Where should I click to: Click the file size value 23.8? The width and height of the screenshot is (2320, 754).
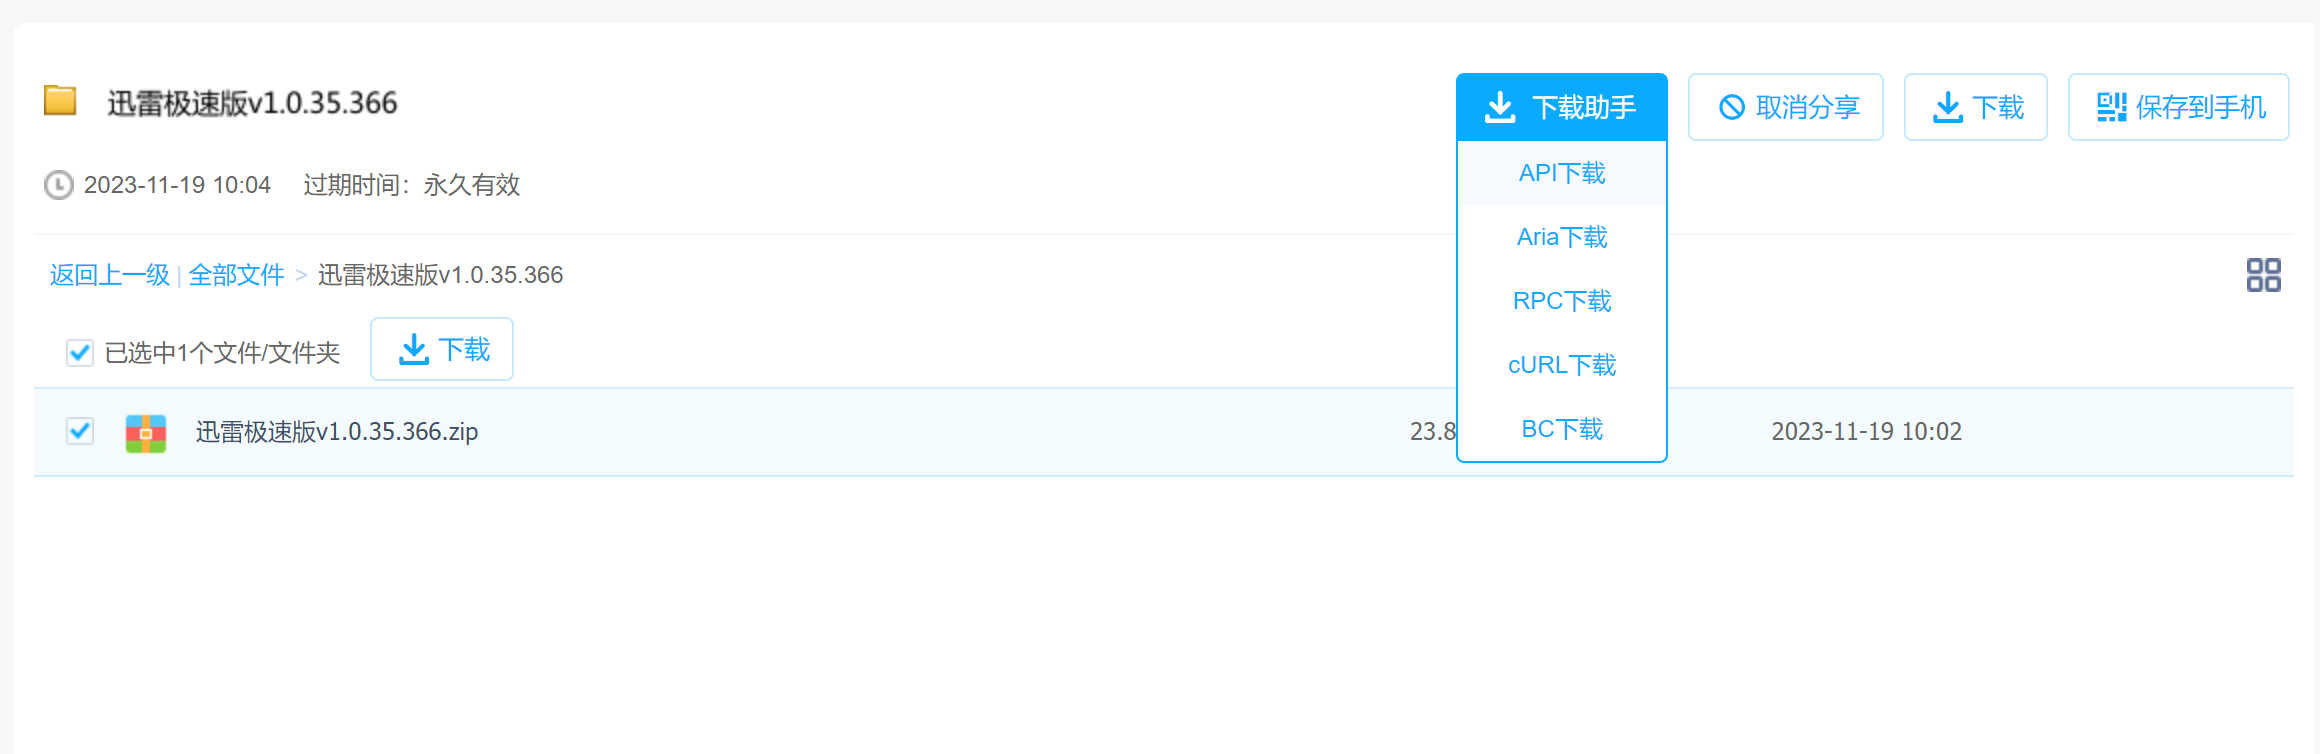tap(1433, 432)
